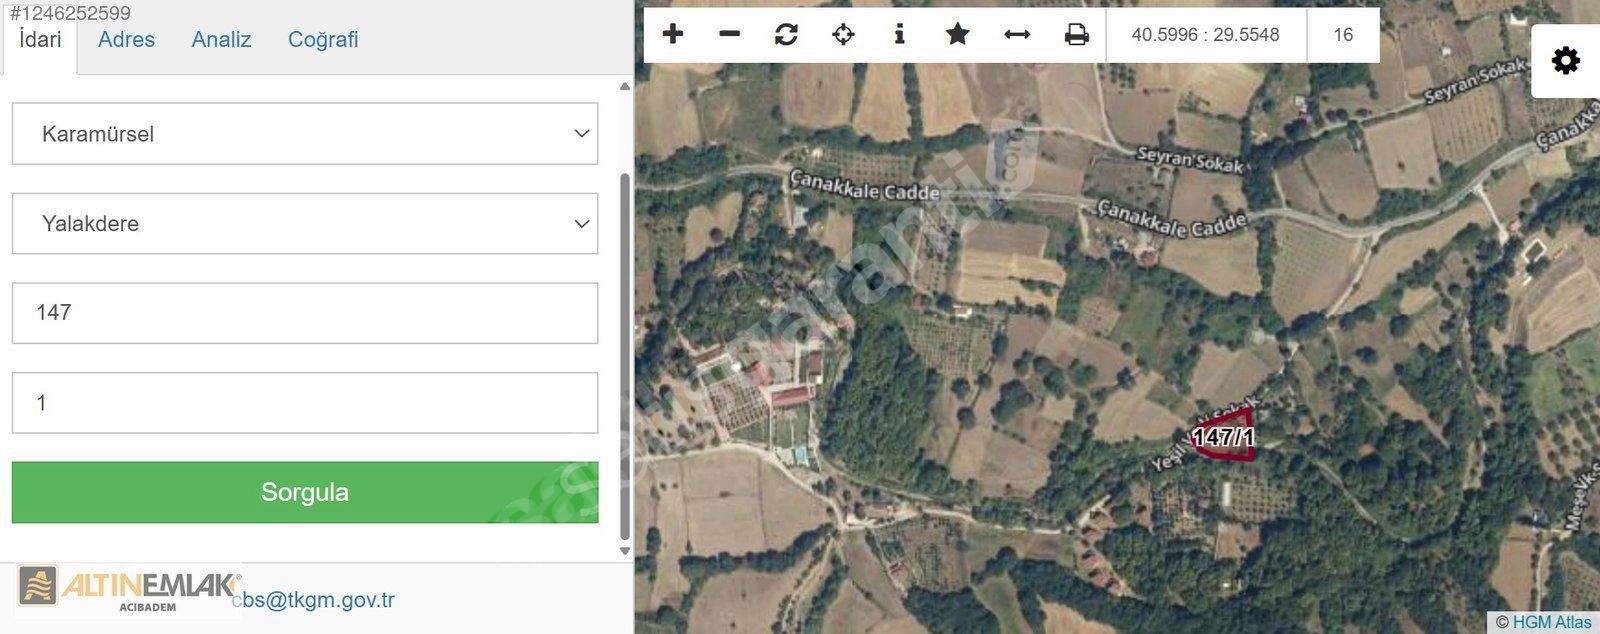Switch to the Adres tab
Image resolution: width=1600 pixels, height=634 pixels.
(126, 40)
